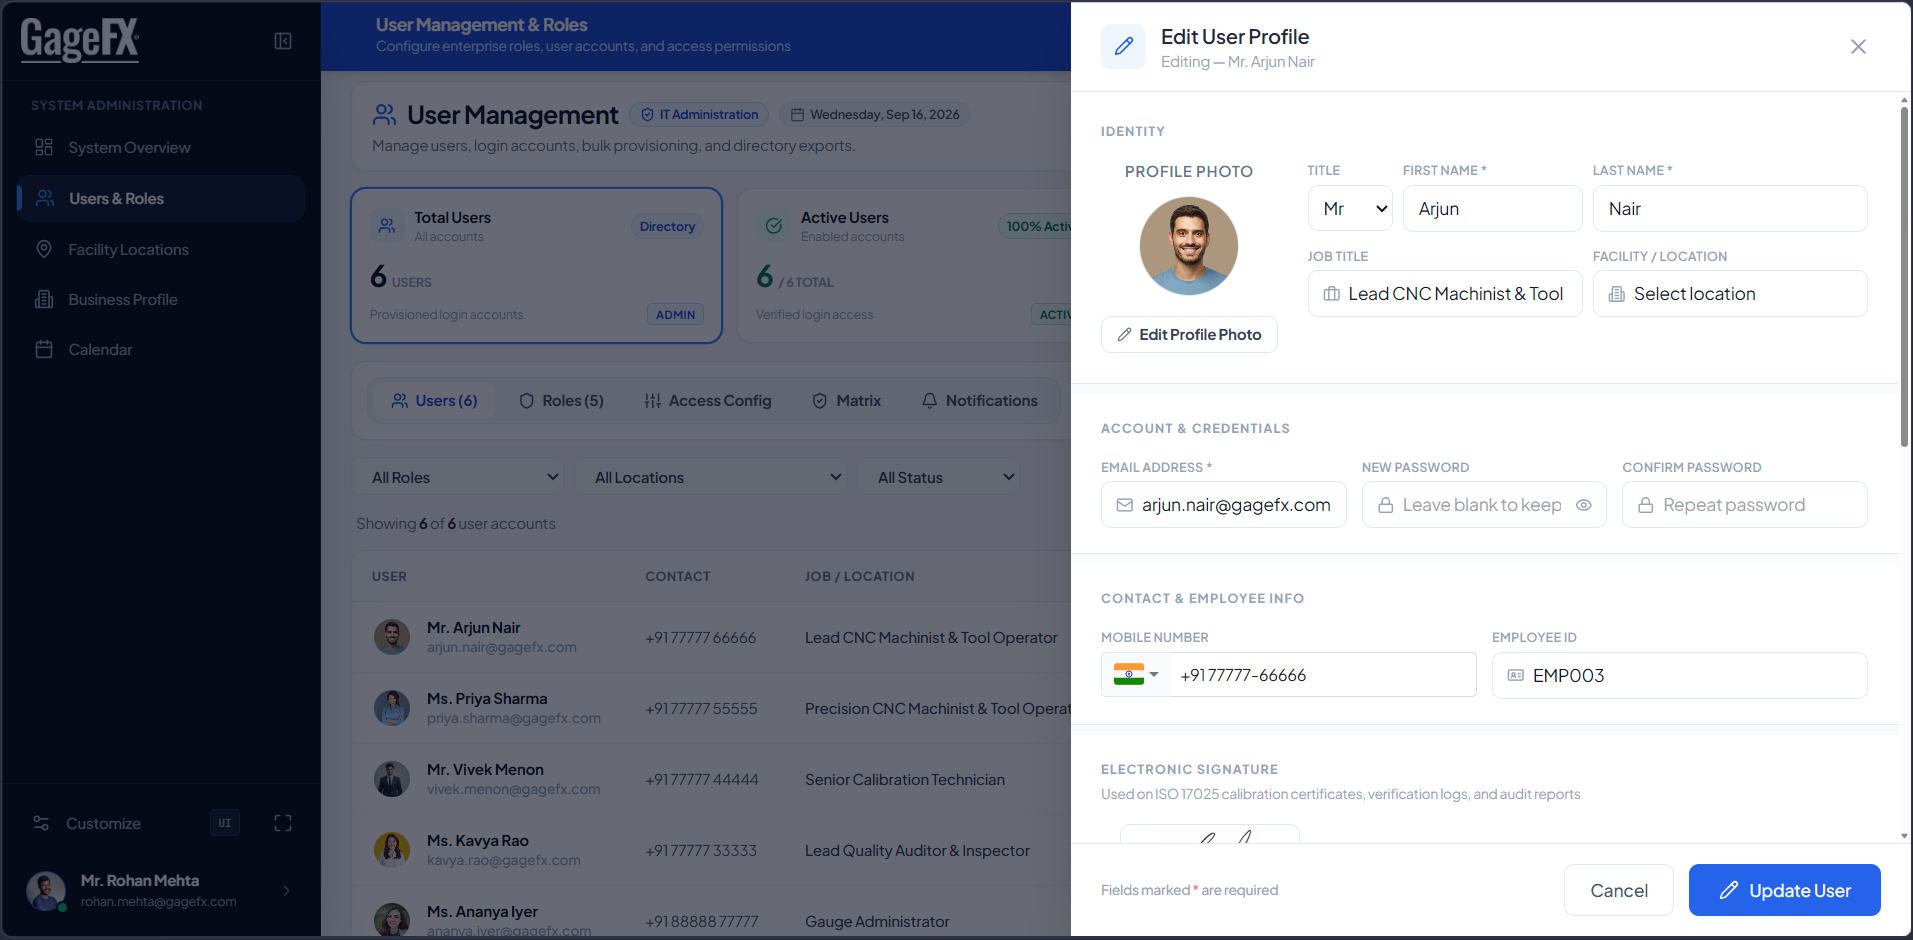This screenshot has height=940, width=1913.
Task: Click the Update User button
Action: click(x=1785, y=890)
